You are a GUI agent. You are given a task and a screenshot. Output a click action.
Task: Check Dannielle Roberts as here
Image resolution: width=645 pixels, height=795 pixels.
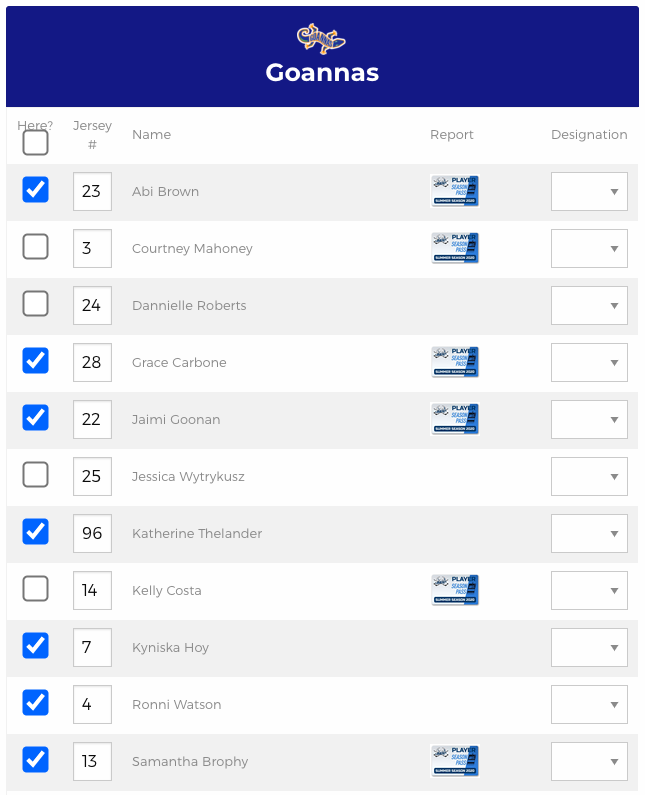click(x=35, y=304)
